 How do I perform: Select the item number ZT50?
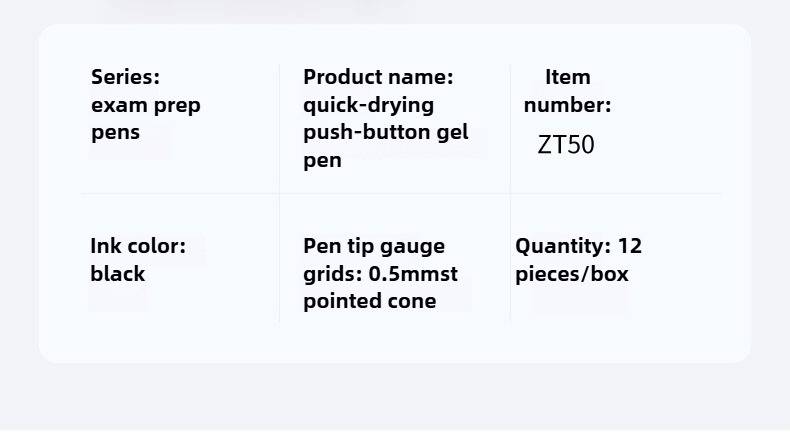click(x=566, y=145)
